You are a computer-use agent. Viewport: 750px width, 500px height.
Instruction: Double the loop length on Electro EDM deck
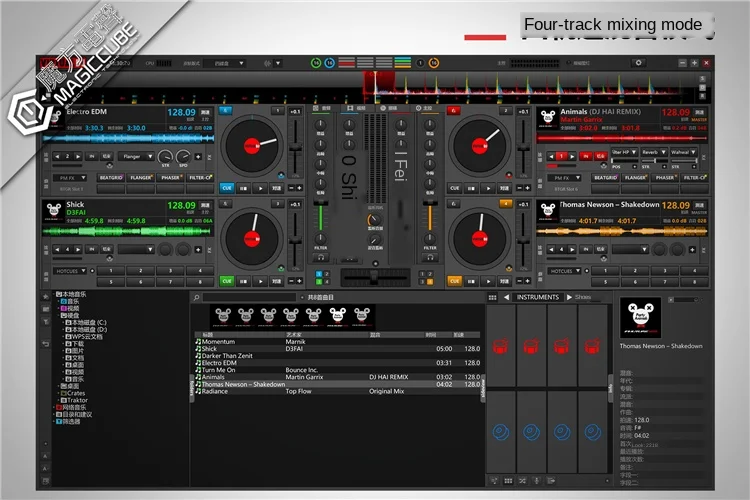[x=77, y=156]
